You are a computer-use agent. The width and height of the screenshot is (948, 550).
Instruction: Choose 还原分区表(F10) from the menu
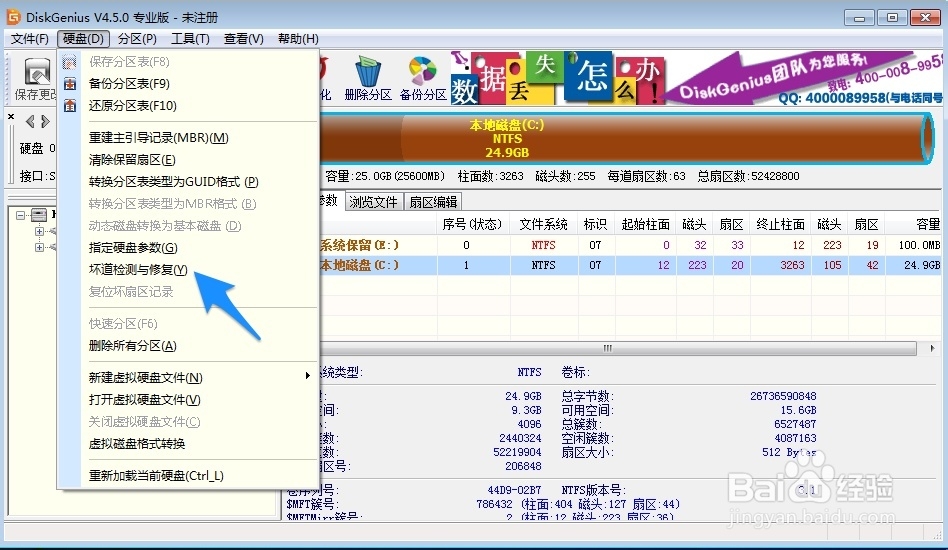point(132,106)
